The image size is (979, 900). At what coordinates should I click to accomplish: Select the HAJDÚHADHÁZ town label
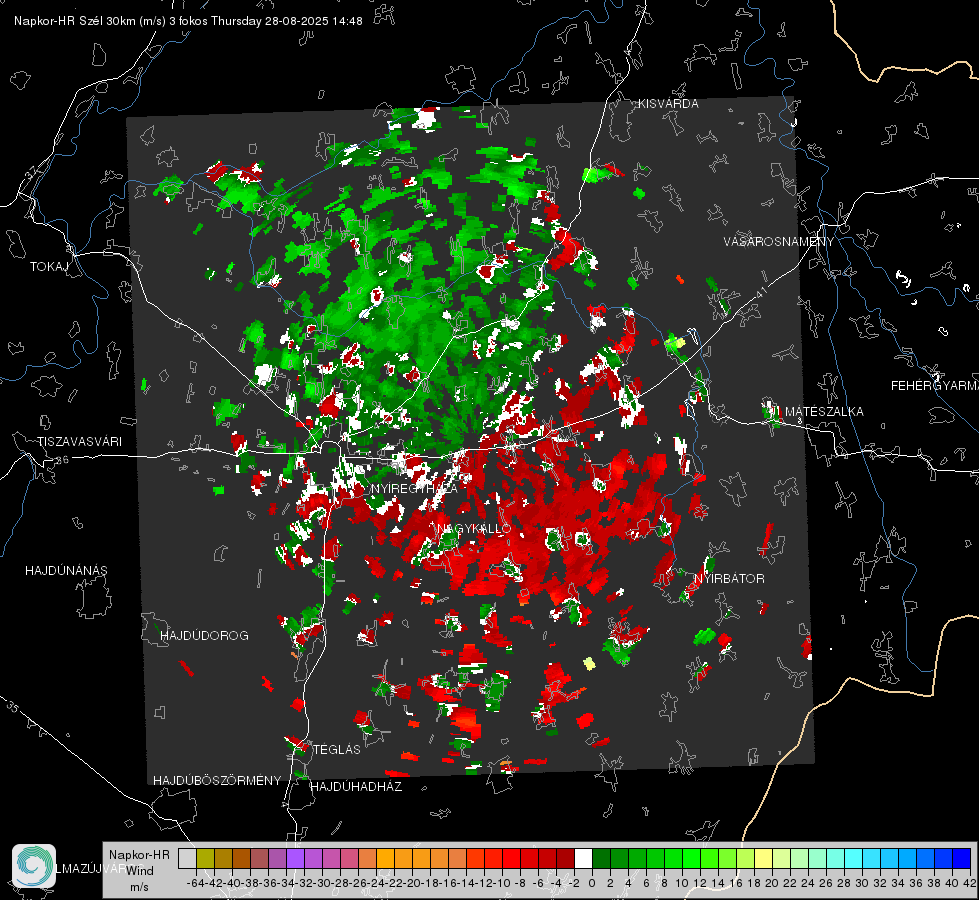[x=356, y=787]
